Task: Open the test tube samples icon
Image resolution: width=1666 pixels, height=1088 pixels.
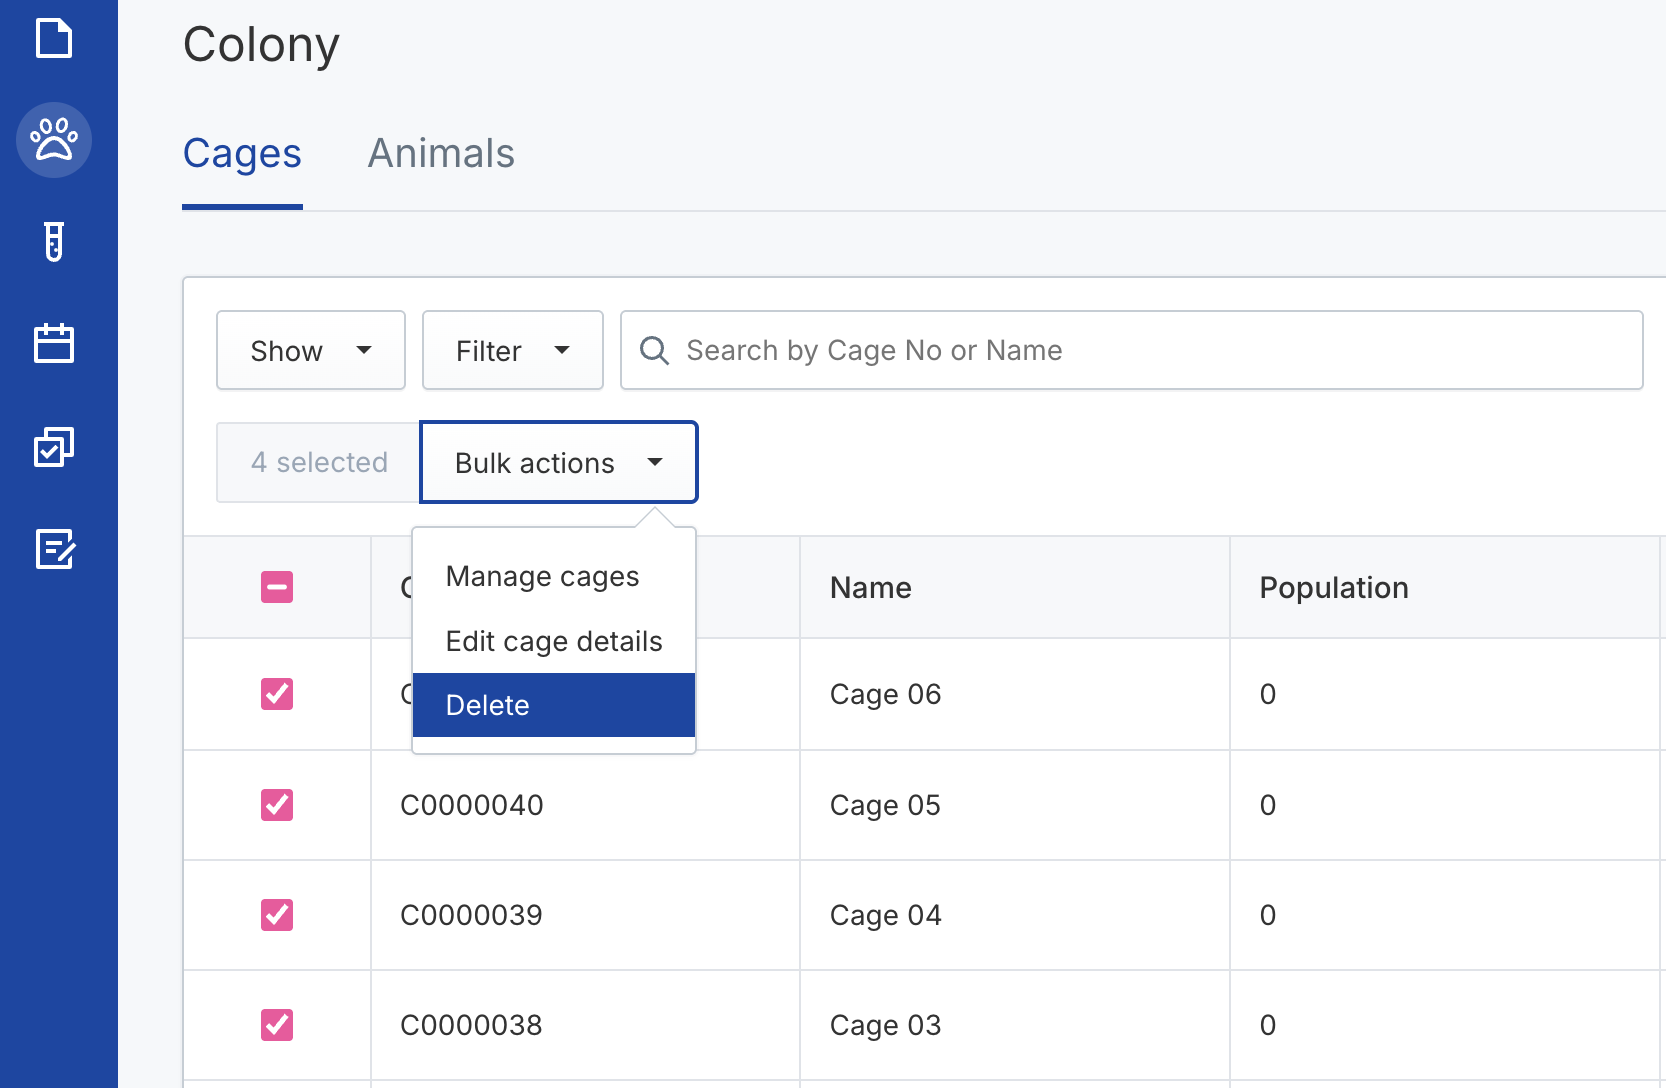Action: pos(54,242)
